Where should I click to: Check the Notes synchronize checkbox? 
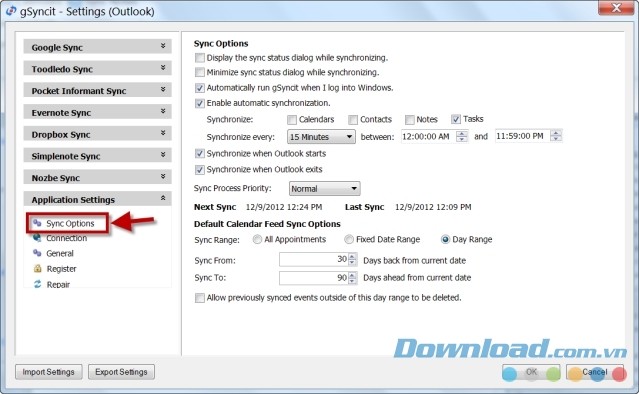point(410,119)
